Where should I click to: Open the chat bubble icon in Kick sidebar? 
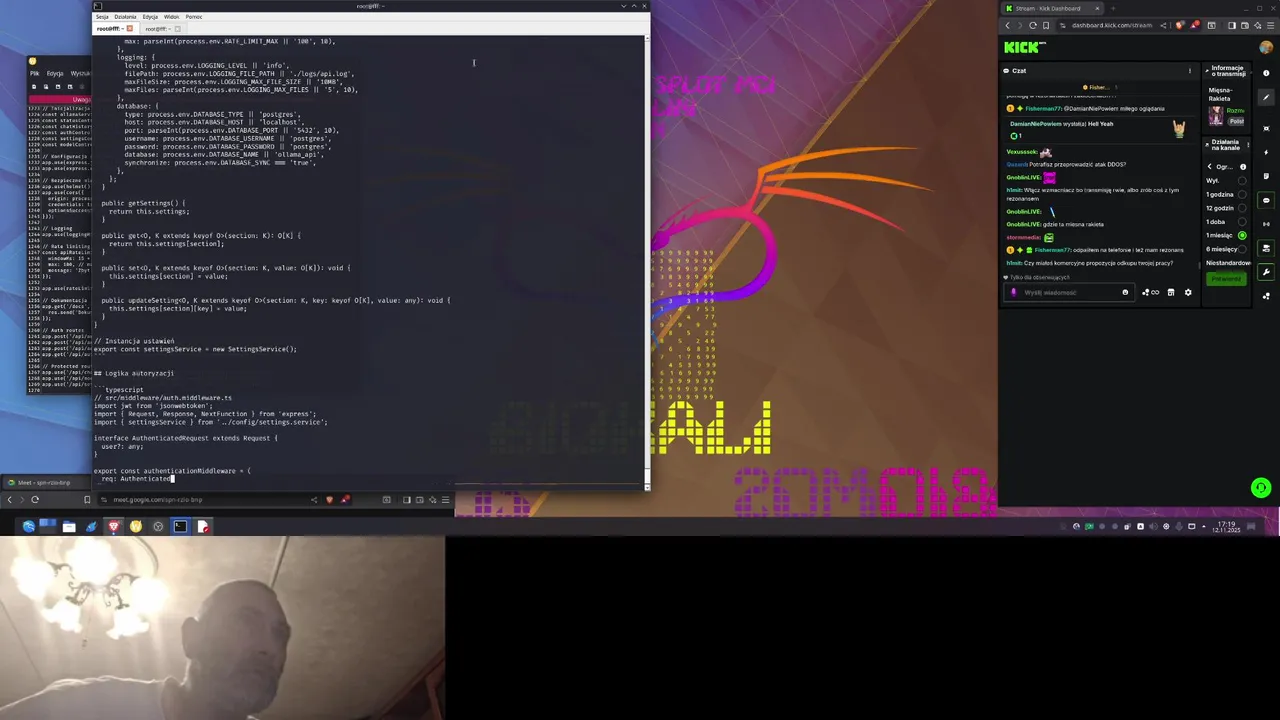click(x=1266, y=200)
